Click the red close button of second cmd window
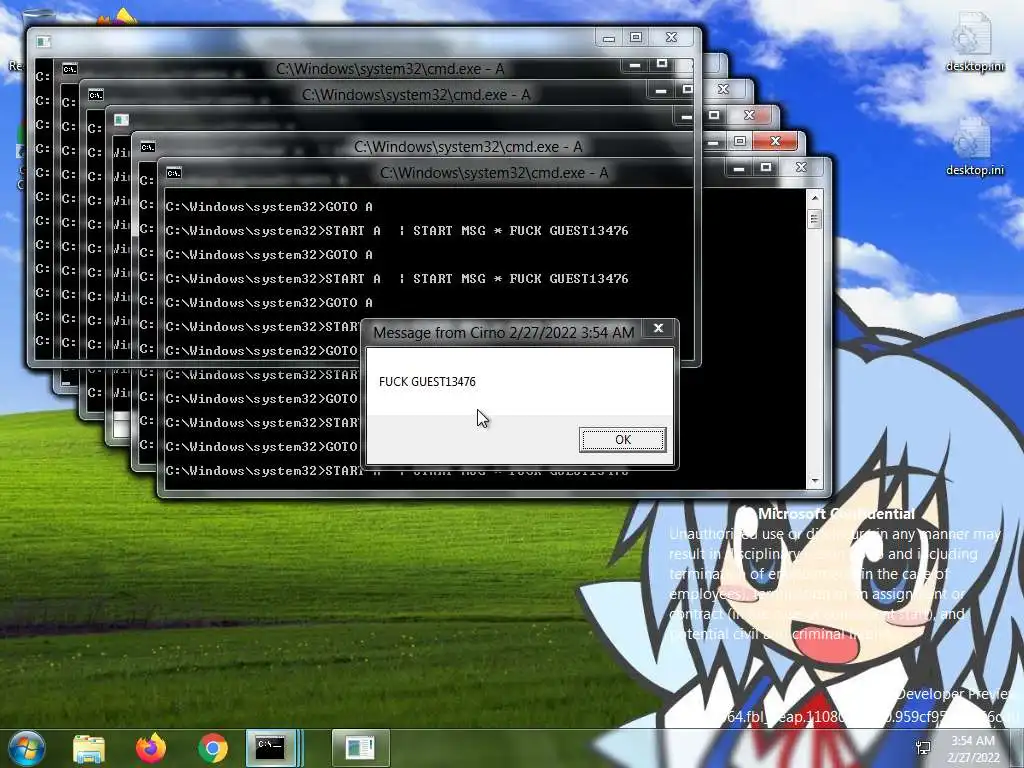The image size is (1024, 768). pos(775,141)
